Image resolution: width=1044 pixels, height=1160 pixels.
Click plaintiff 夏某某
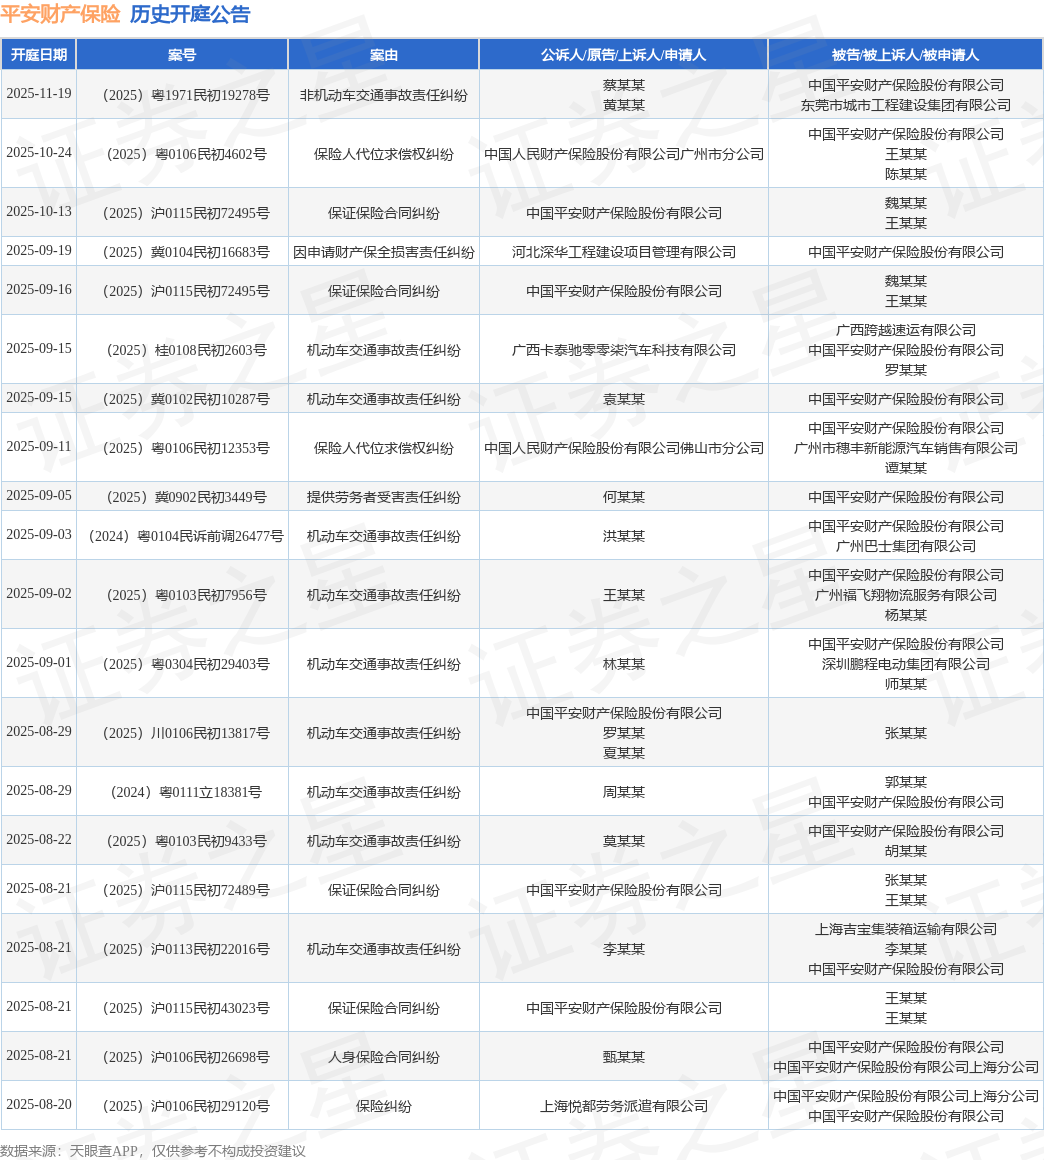(624, 753)
